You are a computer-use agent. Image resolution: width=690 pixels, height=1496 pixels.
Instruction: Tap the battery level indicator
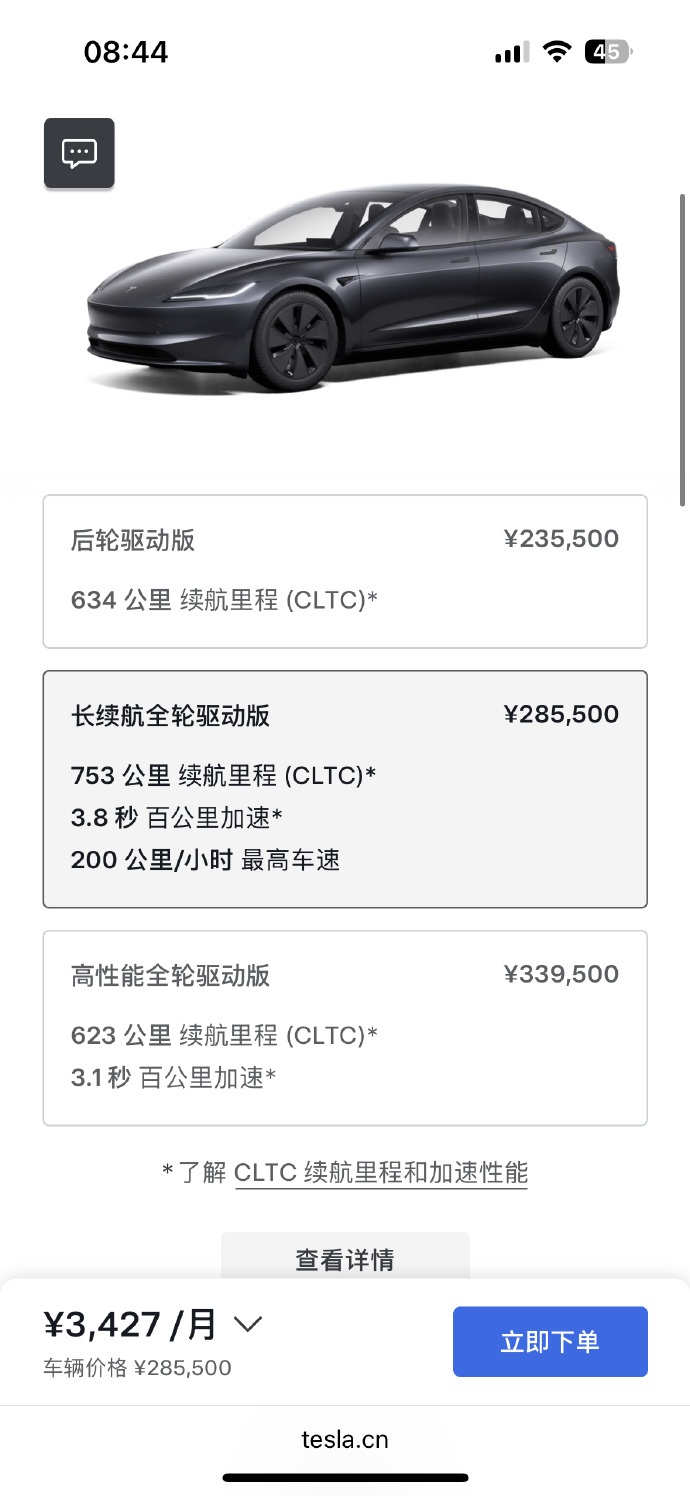click(607, 52)
